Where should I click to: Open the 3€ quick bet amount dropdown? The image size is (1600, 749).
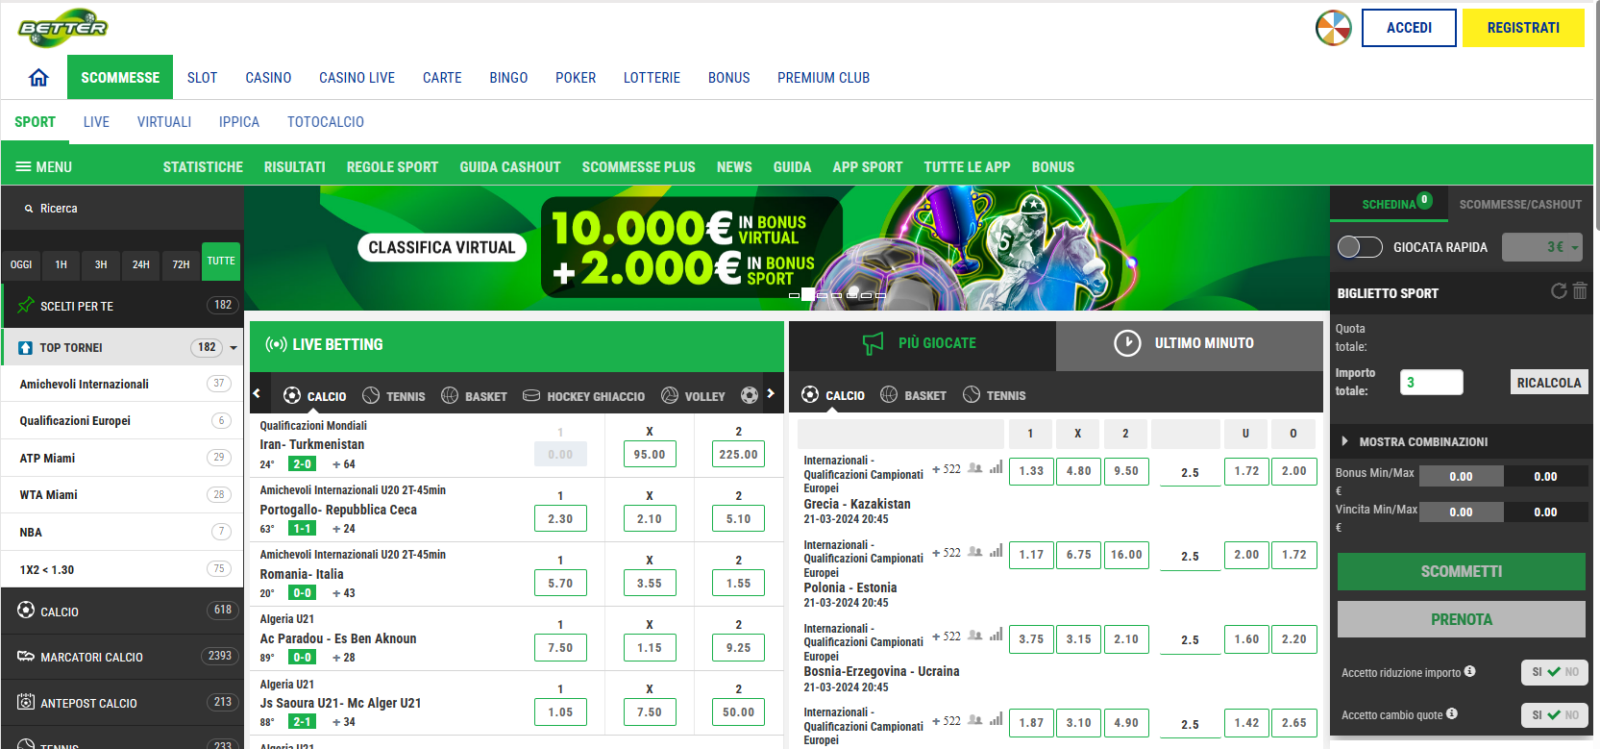click(x=1543, y=247)
